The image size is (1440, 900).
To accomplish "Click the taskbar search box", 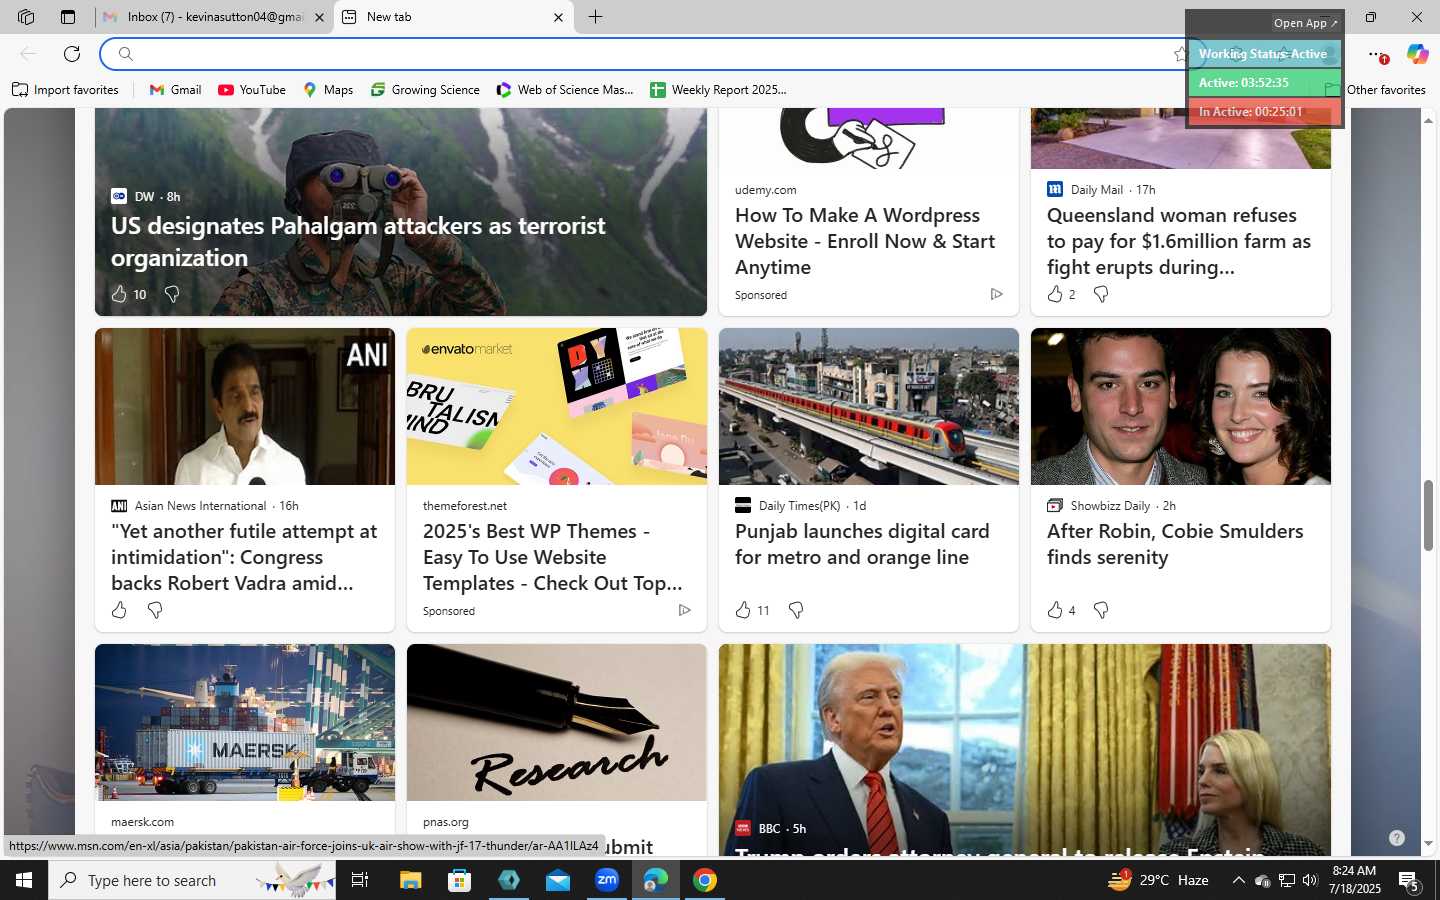I will pyautogui.click(x=192, y=880).
